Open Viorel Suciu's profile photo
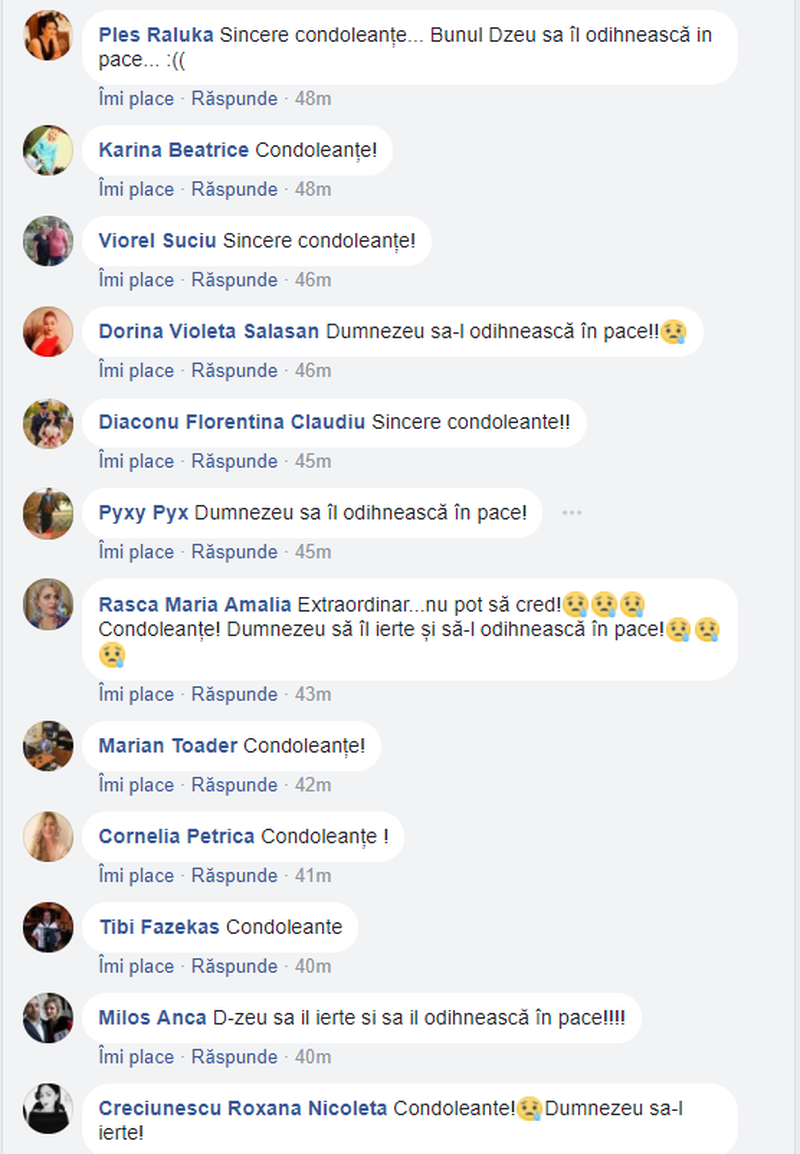This screenshot has height=1154, width=800. point(49,241)
